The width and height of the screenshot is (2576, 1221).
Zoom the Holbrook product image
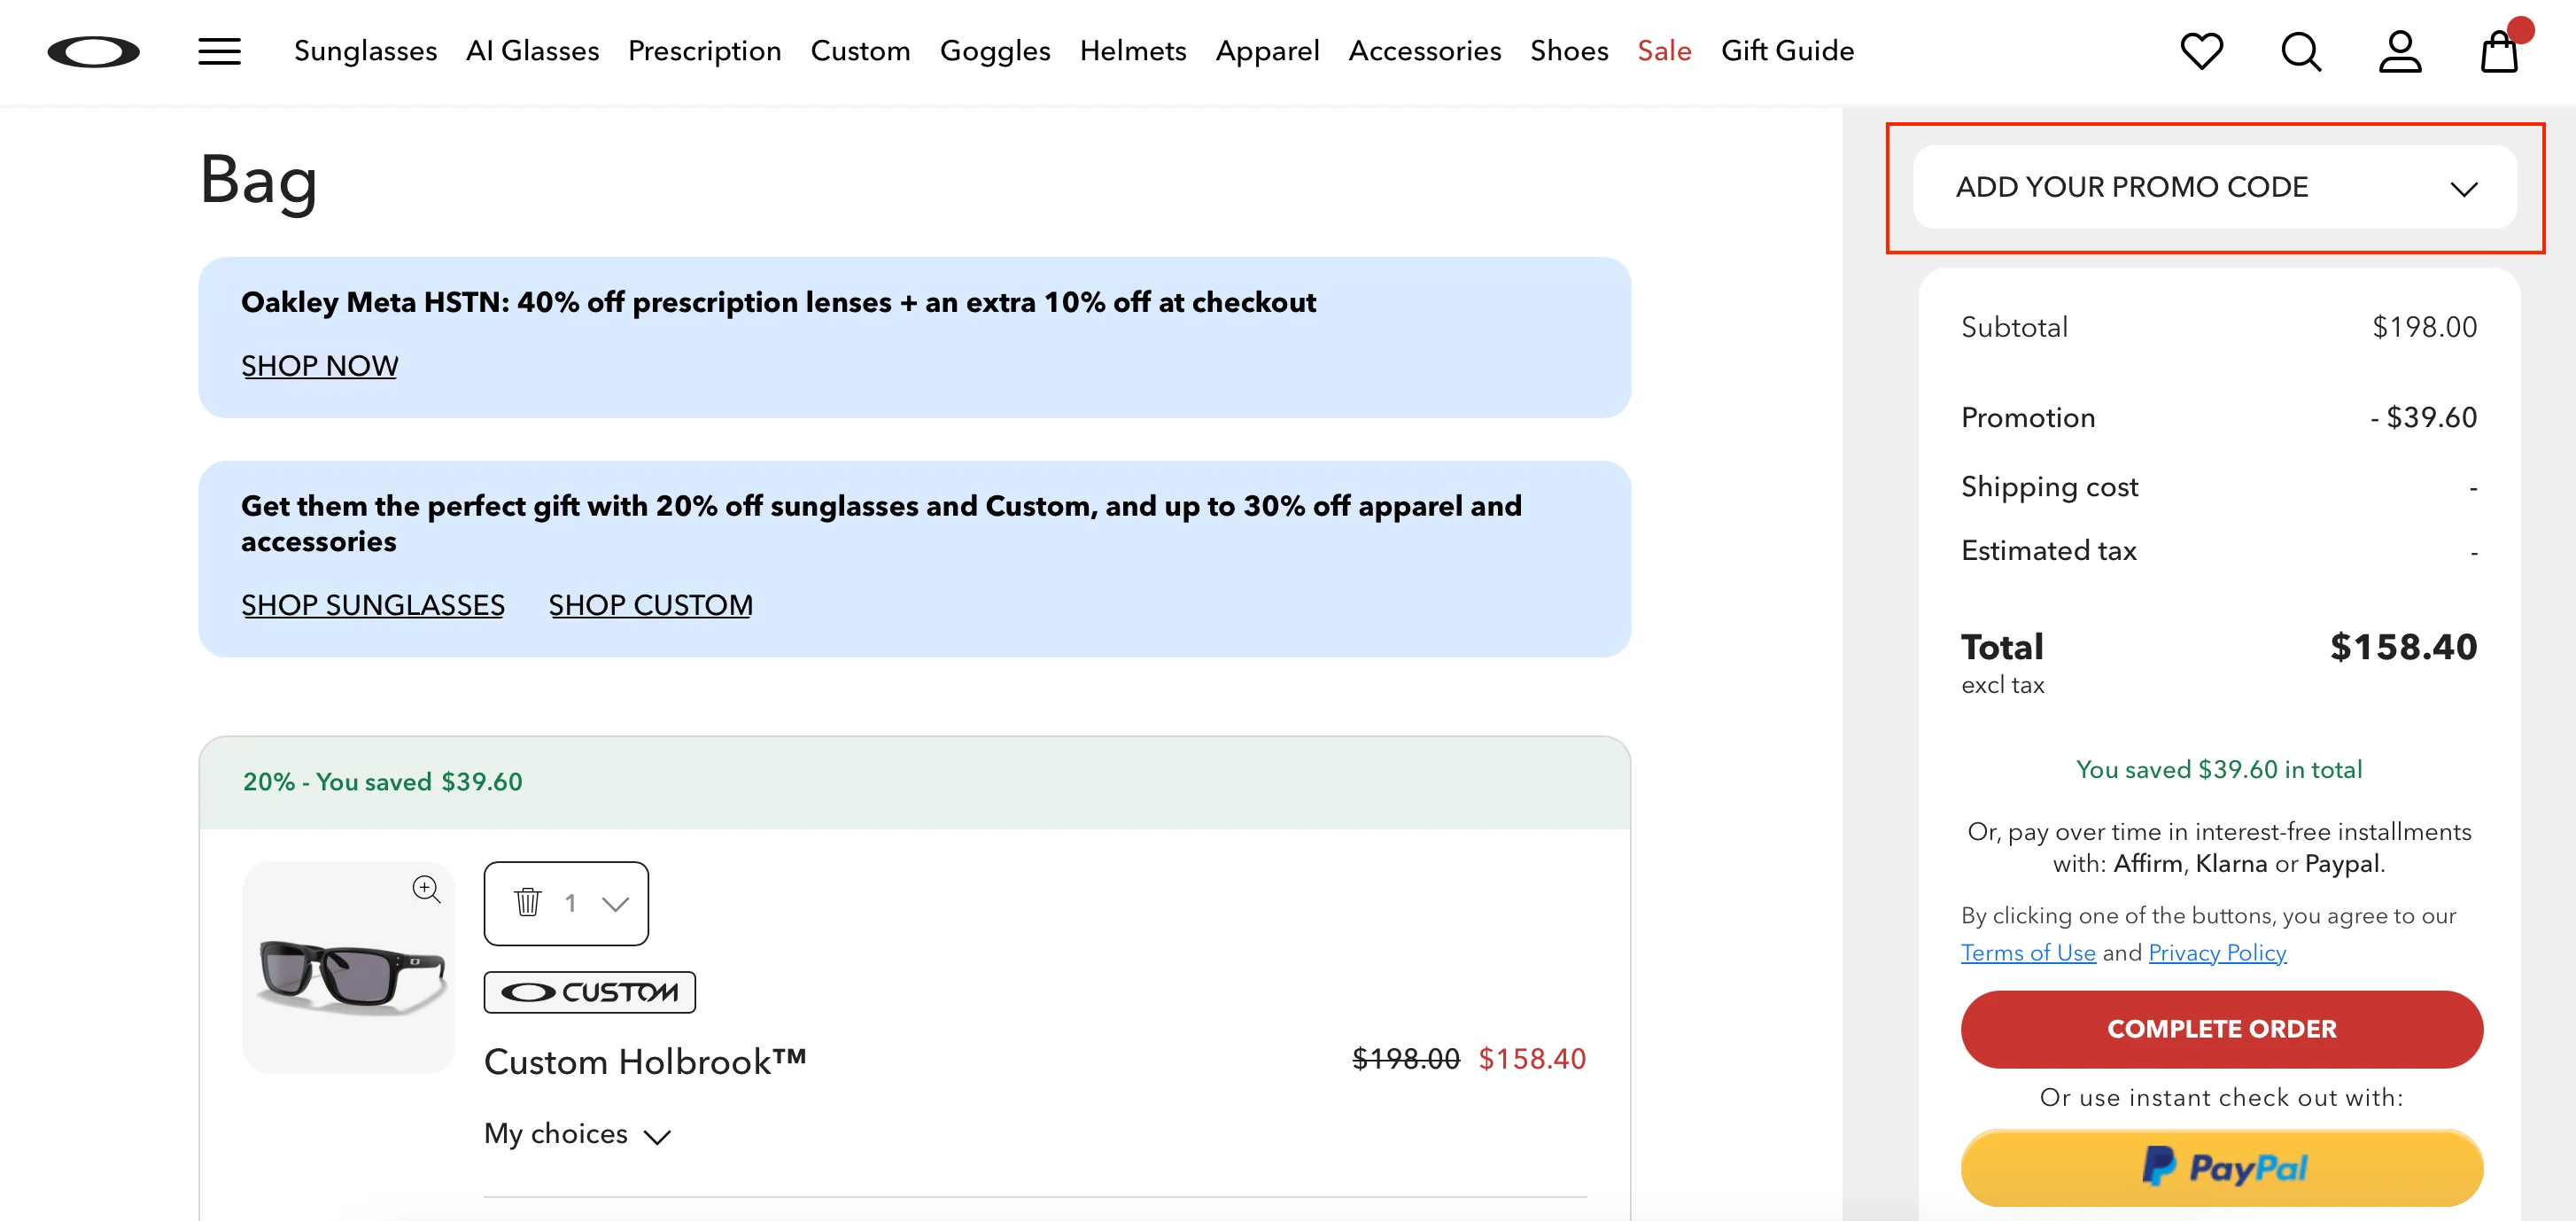(x=427, y=888)
